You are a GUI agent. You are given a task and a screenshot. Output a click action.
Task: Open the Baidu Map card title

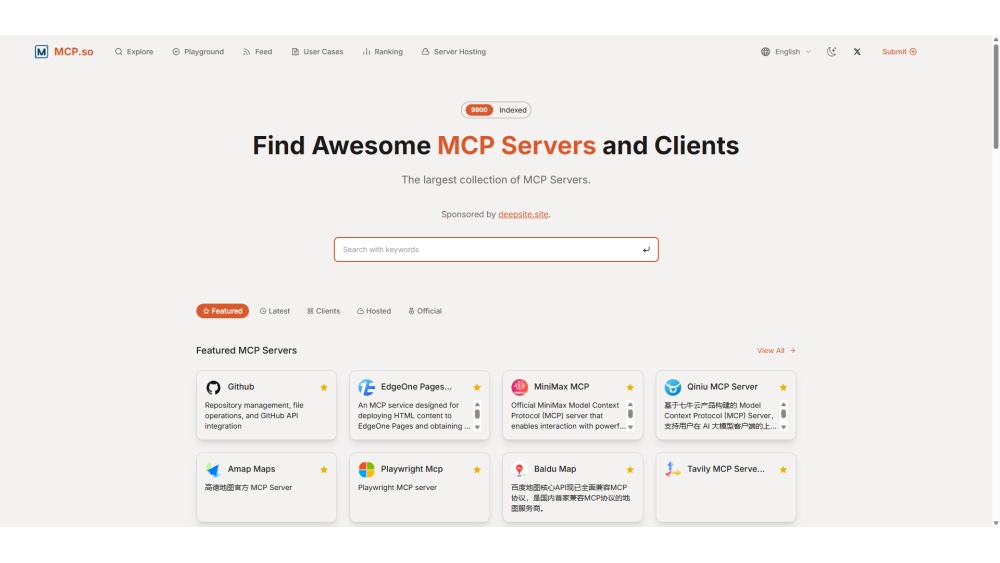point(555,469)
